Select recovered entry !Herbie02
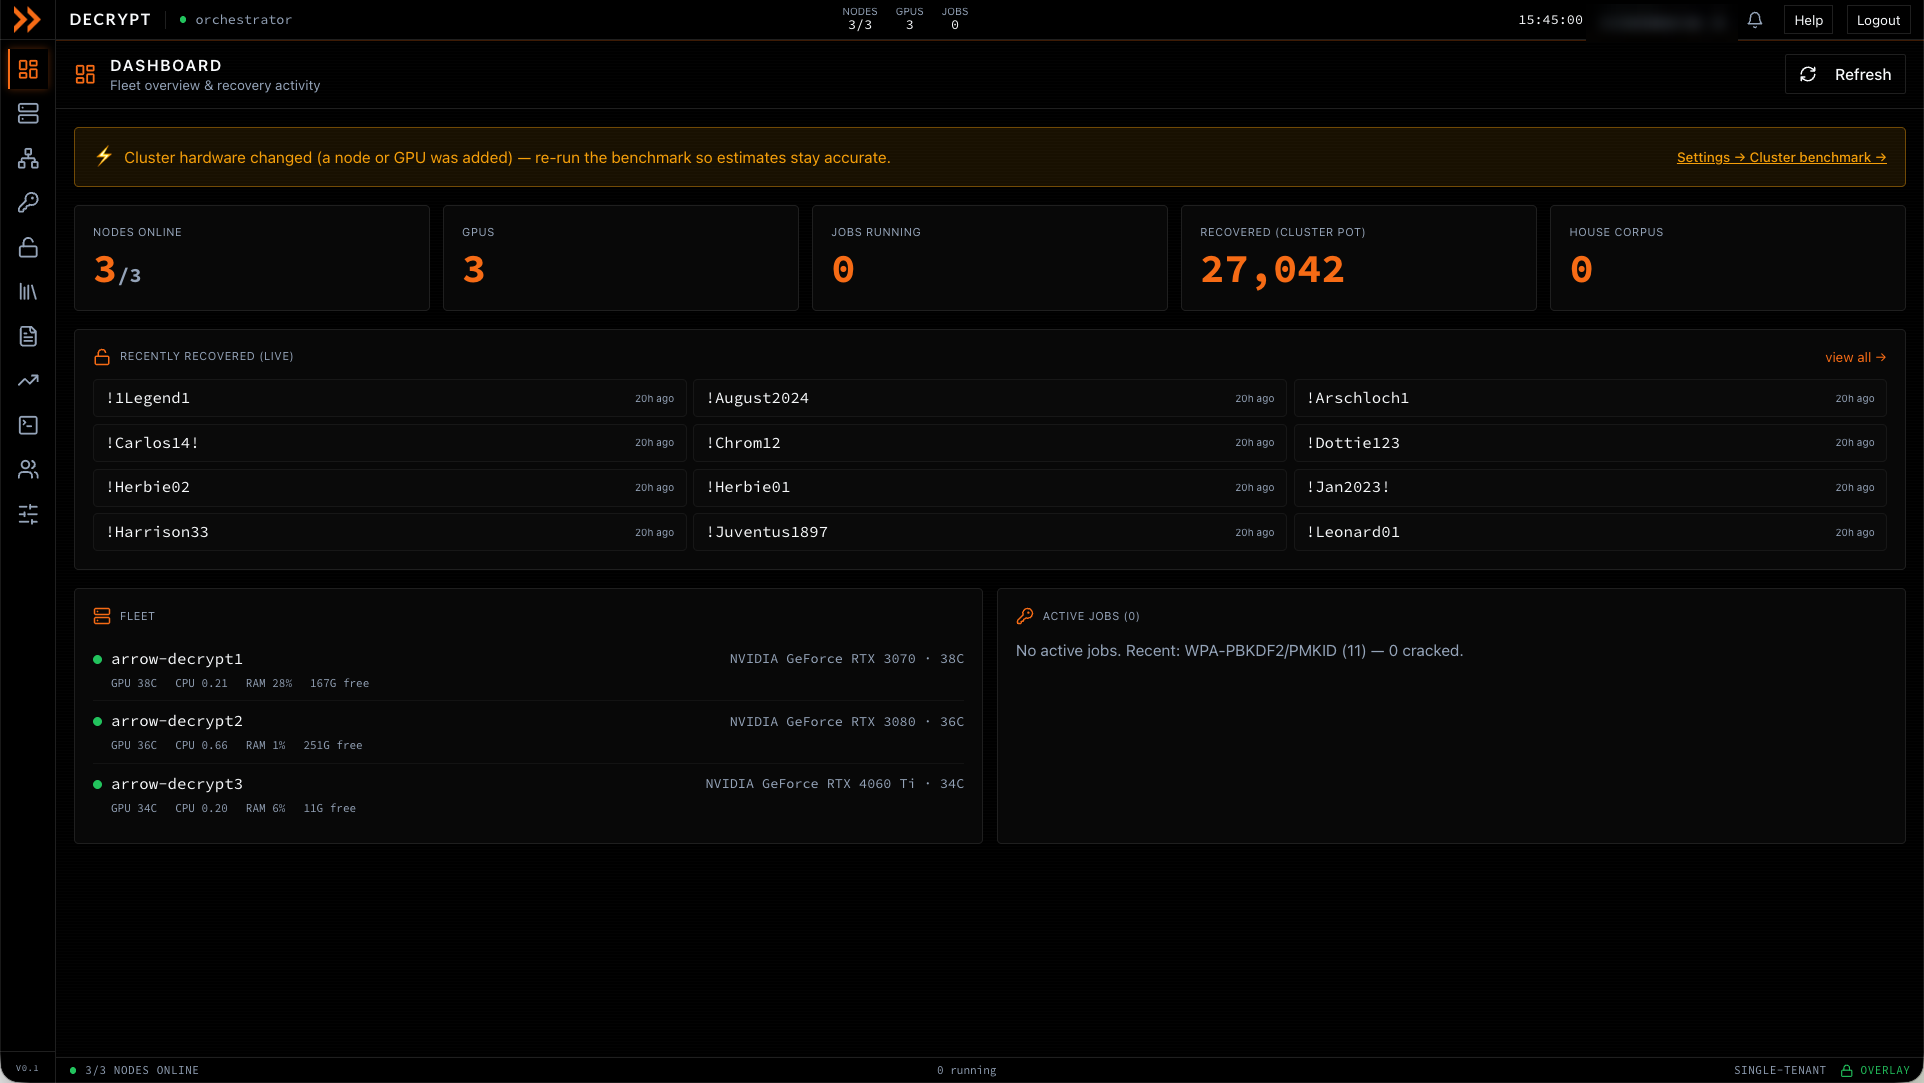The image size is (1924, 1083). (x=390, y=487)
